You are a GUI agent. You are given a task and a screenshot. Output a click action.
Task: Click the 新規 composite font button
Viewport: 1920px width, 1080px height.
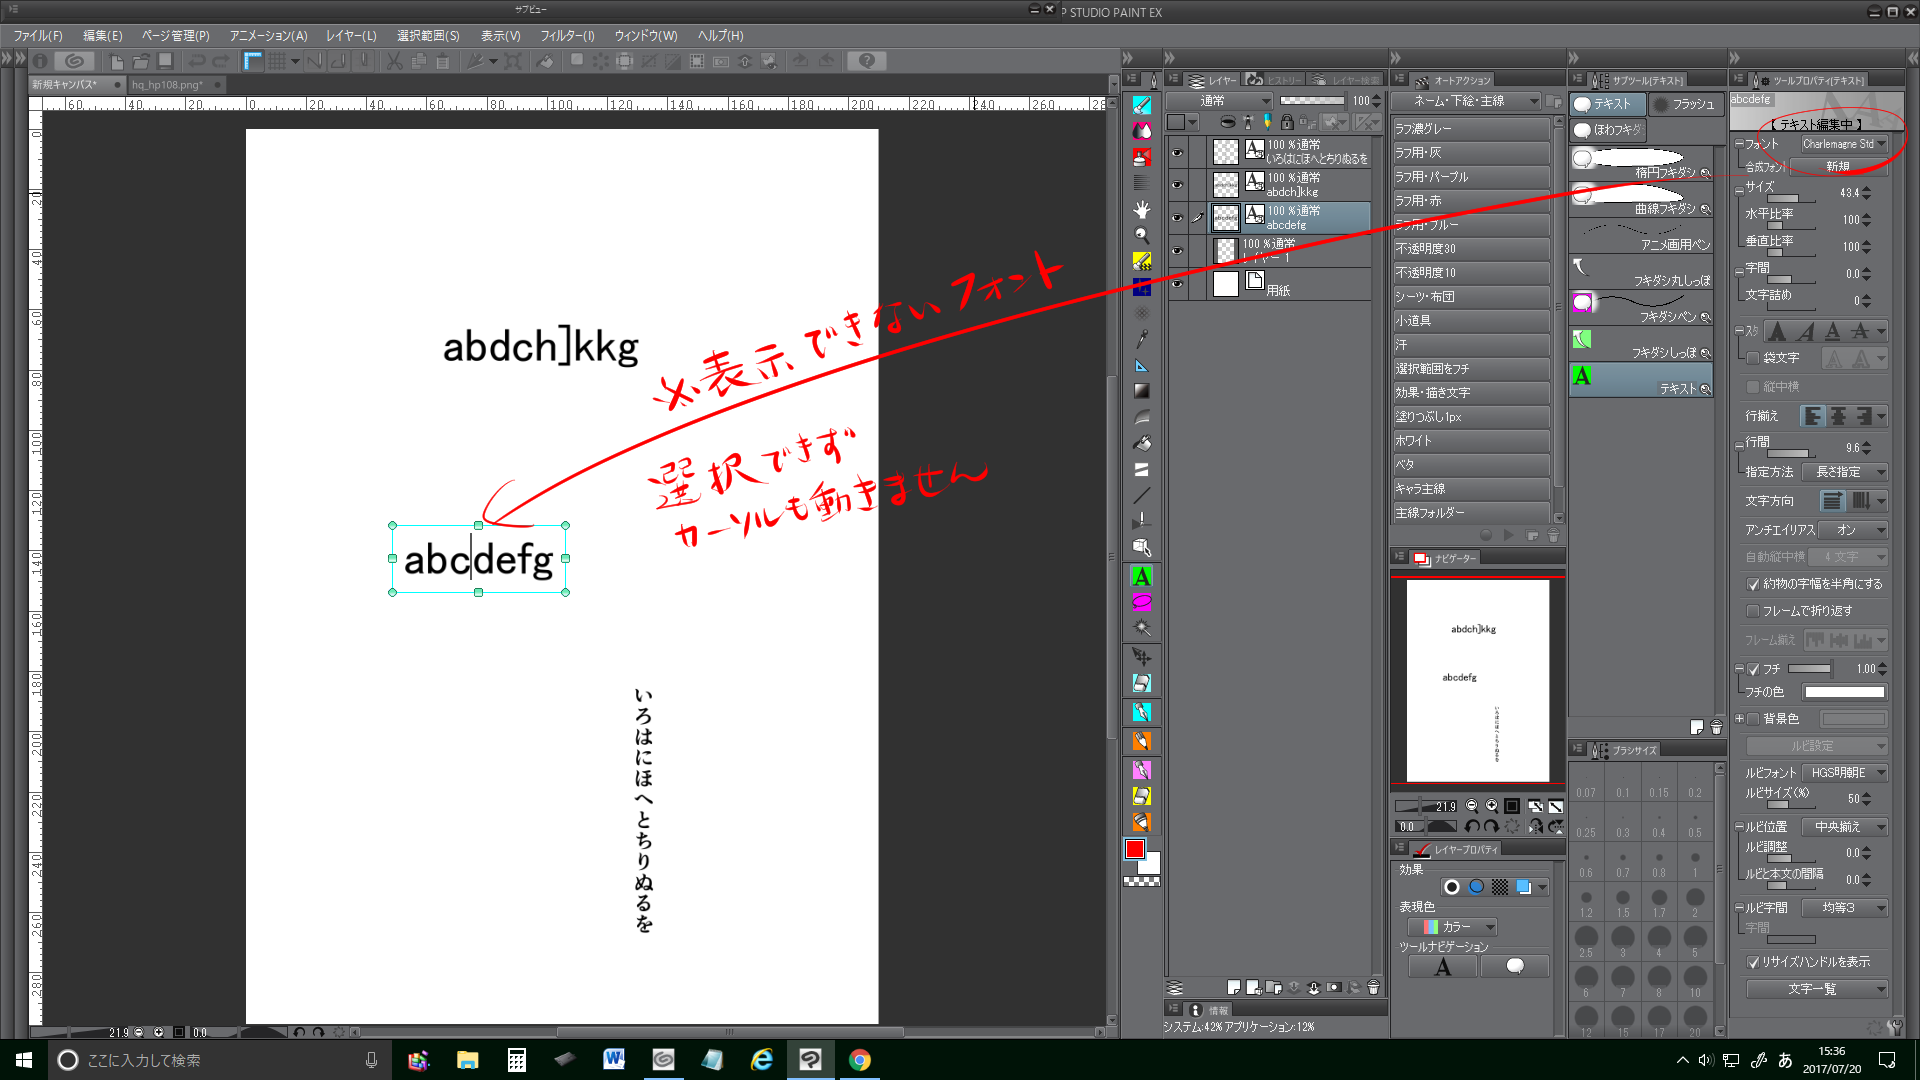pyautogui.click(x=1837, y=167)
